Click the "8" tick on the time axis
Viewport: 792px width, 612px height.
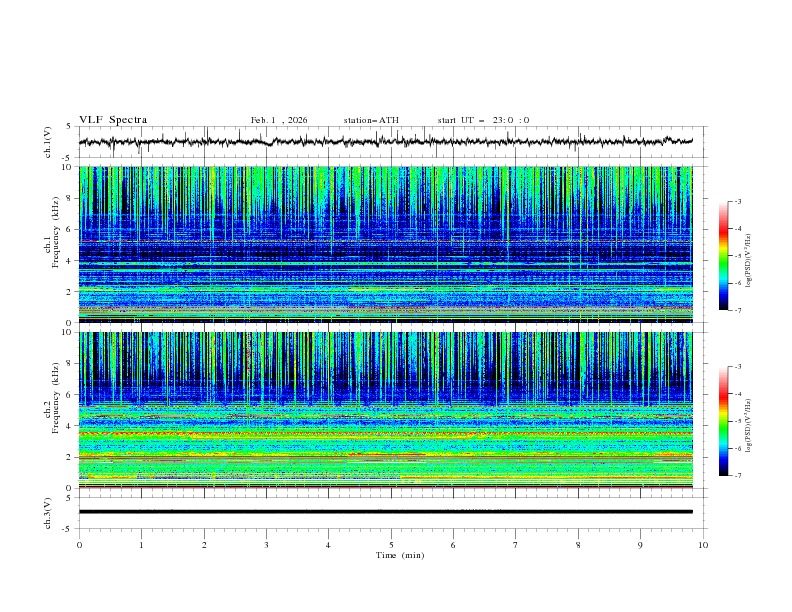click(578, 545)
